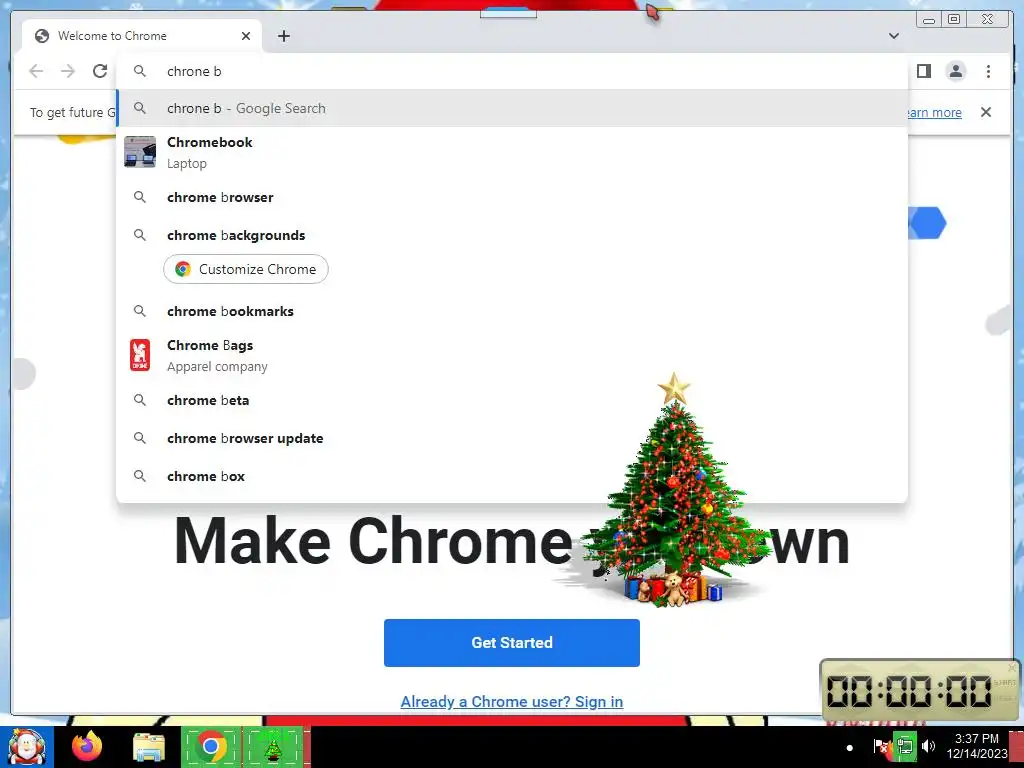This screenshot has width=1024, height=768.
Task: Expand the tab search dropdown arrow
Action: 893,36
